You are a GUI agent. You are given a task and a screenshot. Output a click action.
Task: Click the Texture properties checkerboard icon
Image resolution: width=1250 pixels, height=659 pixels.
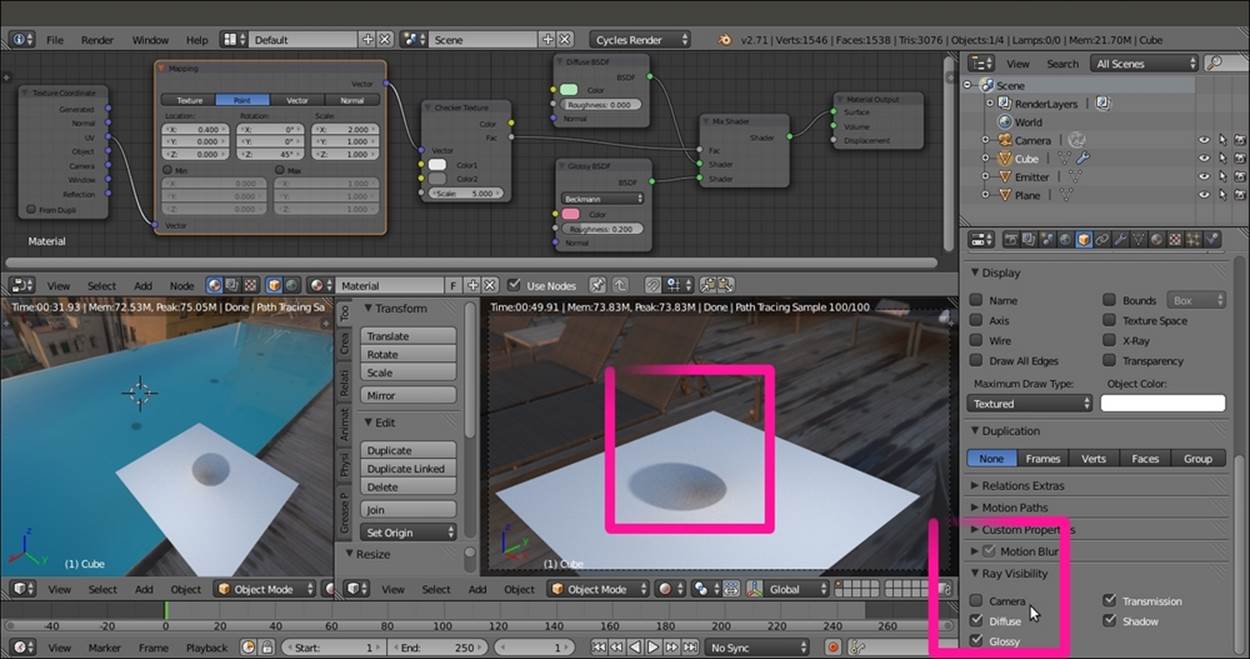[1175, 240]
